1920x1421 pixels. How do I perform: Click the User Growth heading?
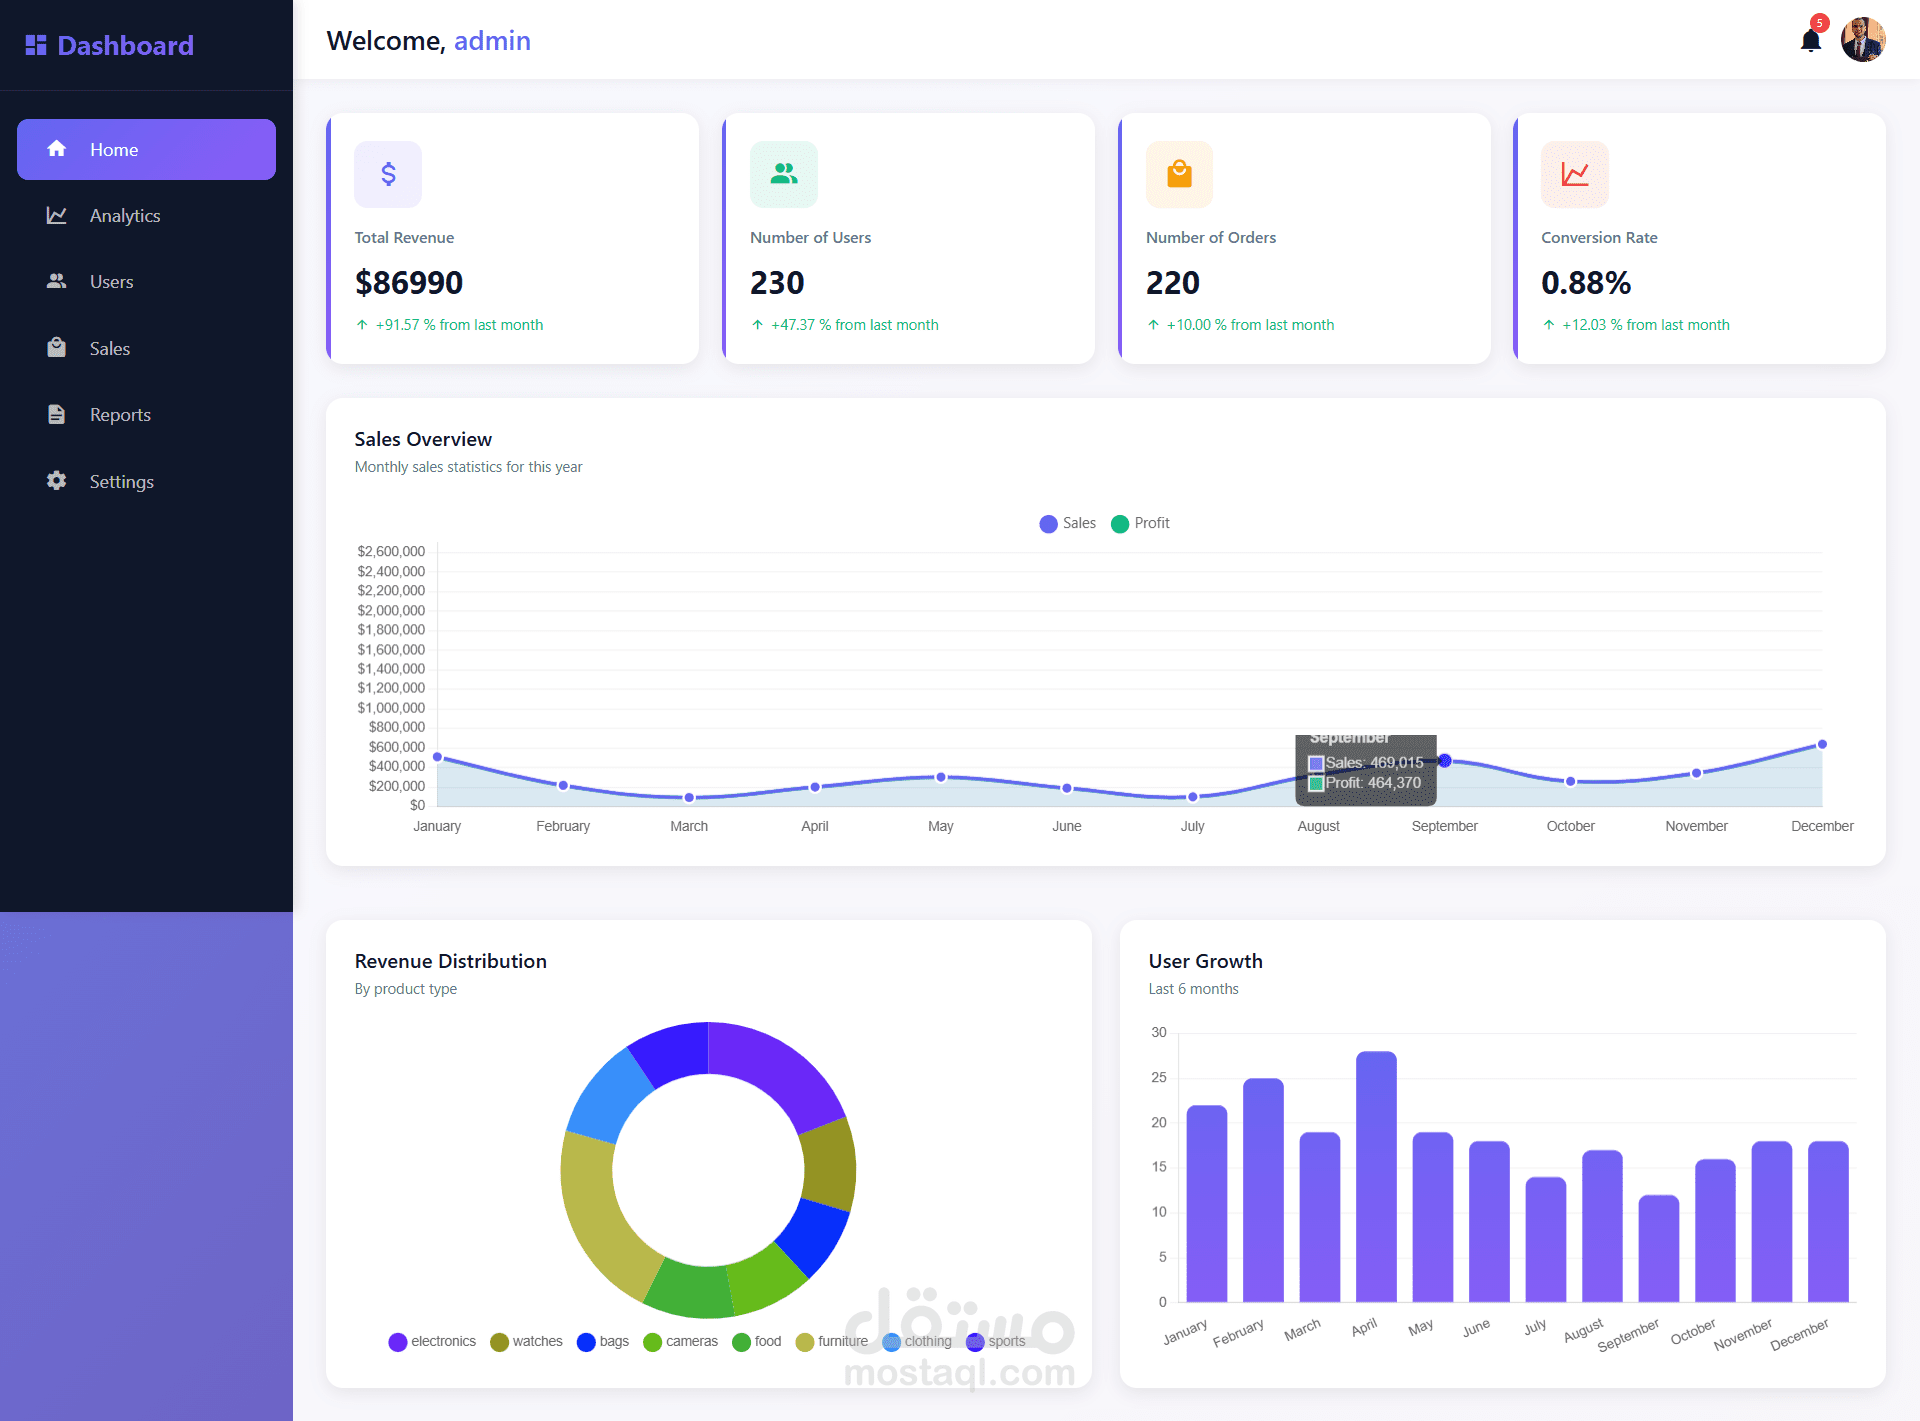tap(1205, 961)
